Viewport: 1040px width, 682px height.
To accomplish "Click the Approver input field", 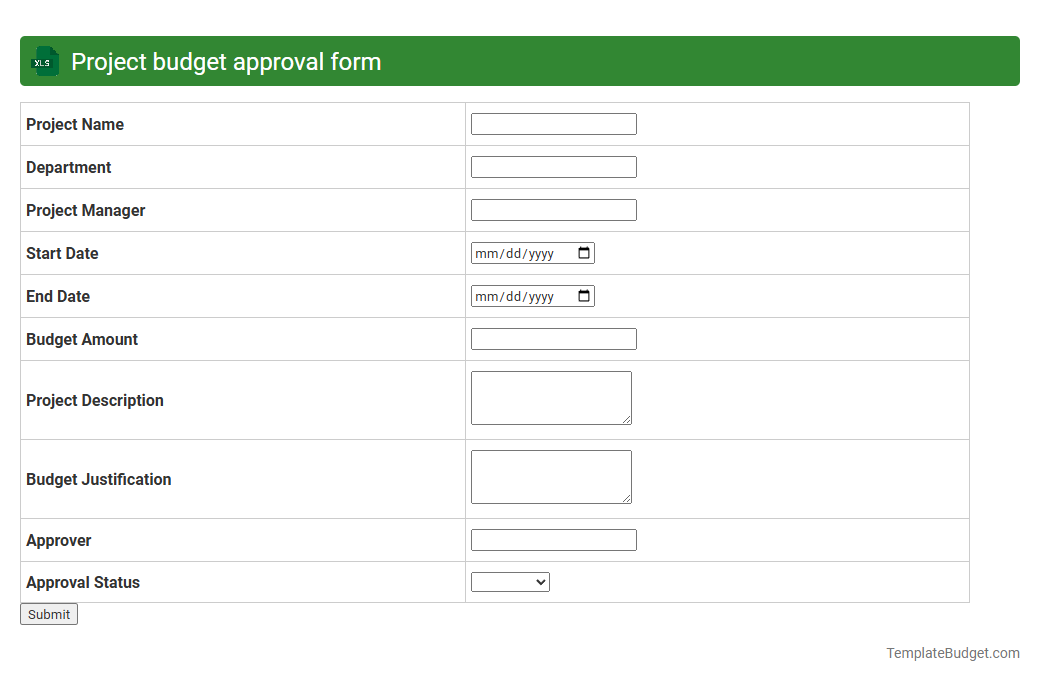I will pyautogui.click(x=553, y=539).
